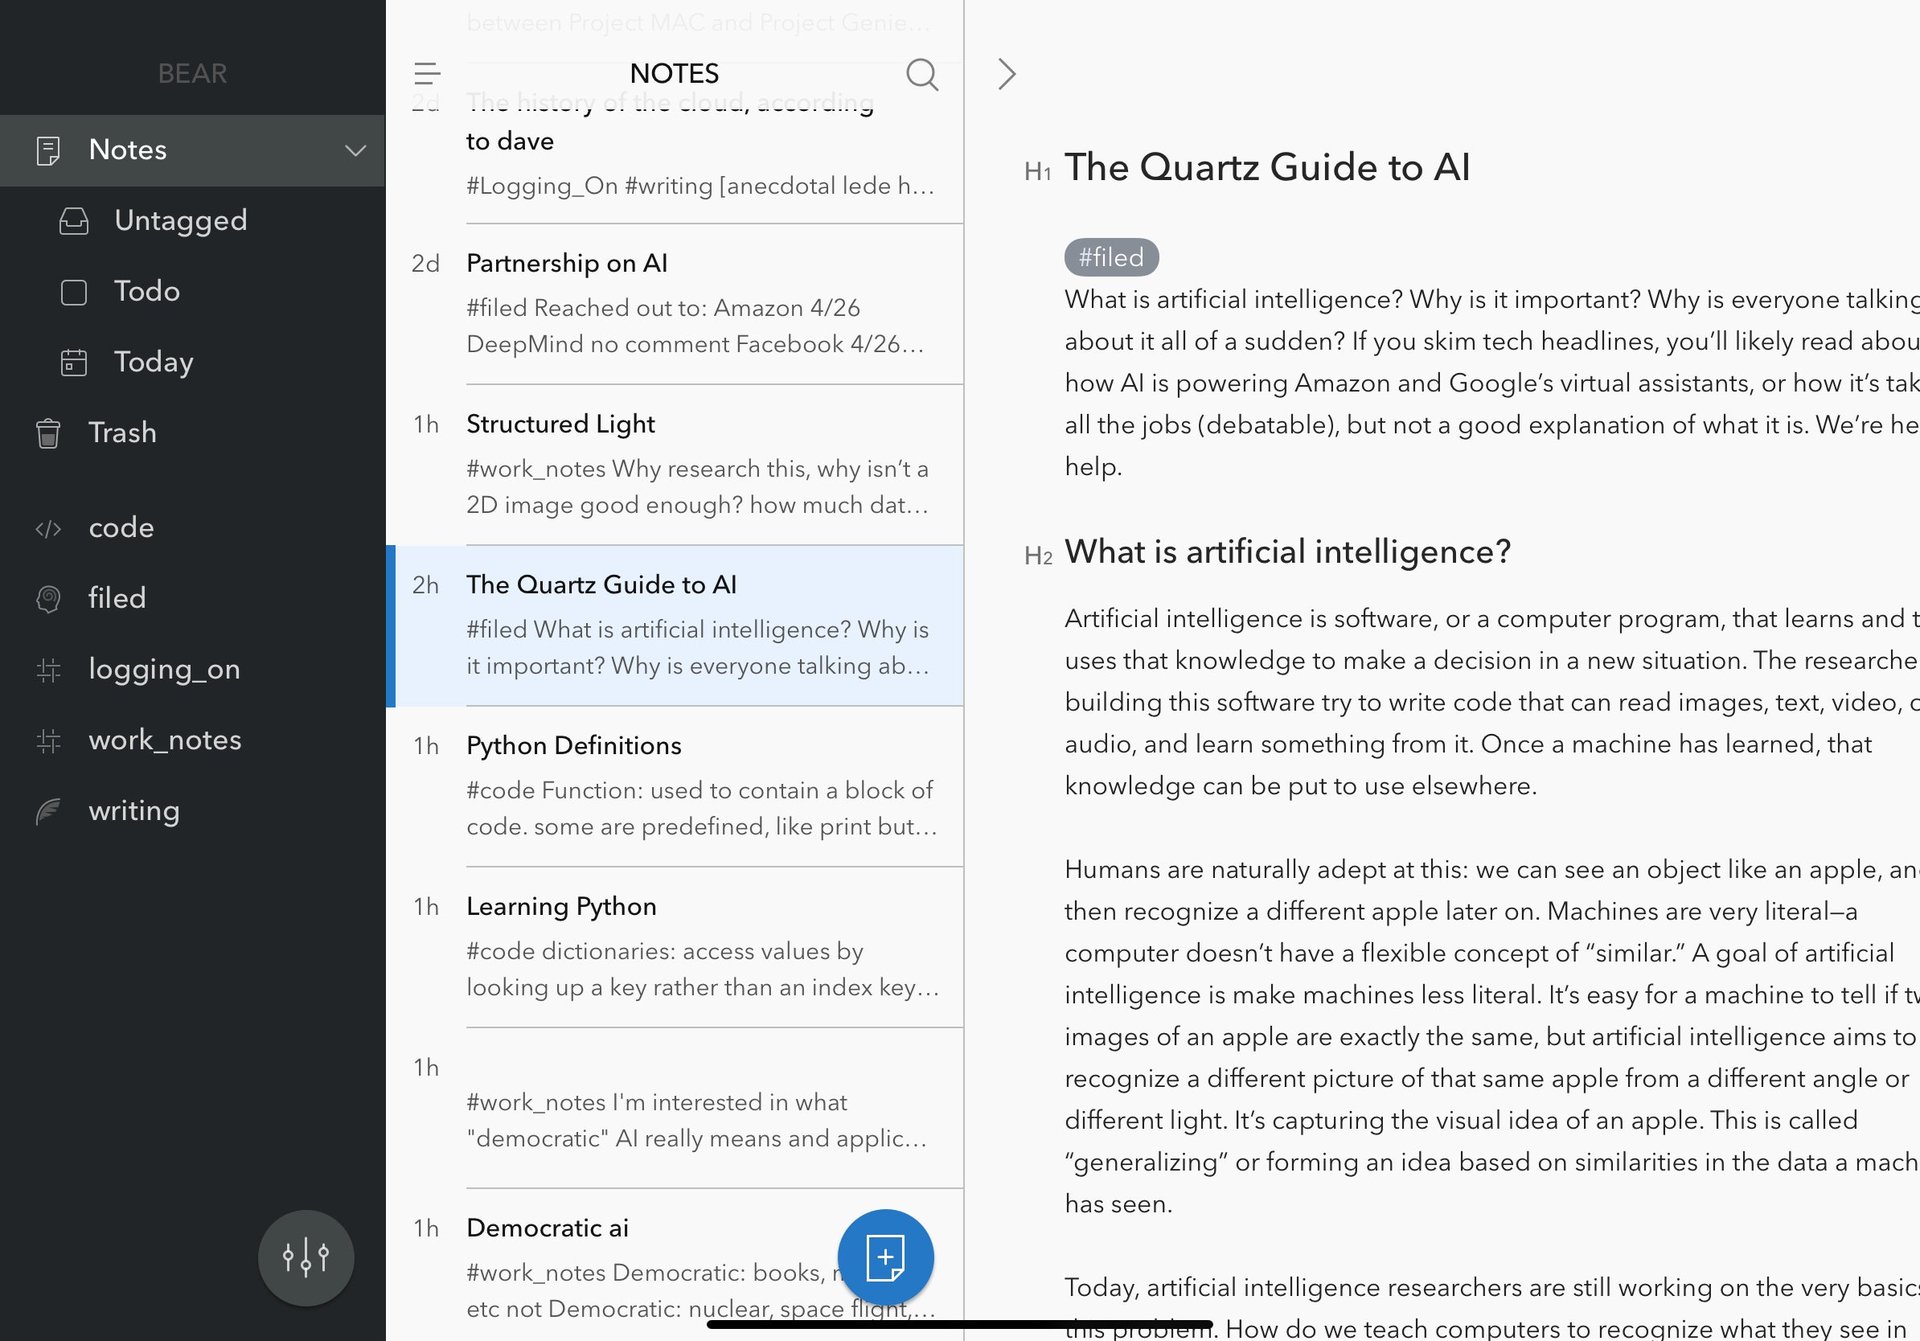The width and height of the screenshot is (1920, 1341).
Task: Open the Python Definitions note
Action: click(x=675, y=787)
